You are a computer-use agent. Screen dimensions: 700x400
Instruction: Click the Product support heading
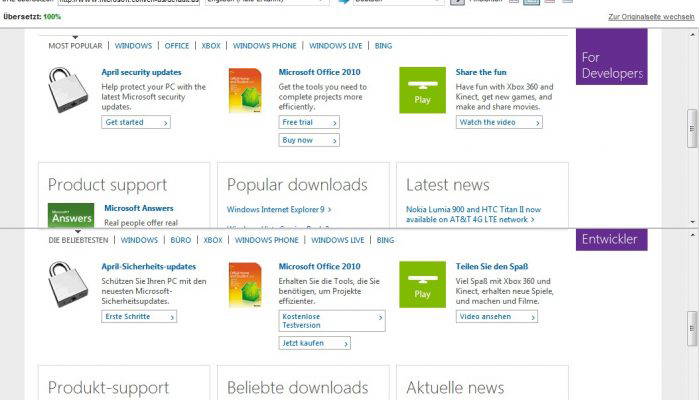point(108,185)
